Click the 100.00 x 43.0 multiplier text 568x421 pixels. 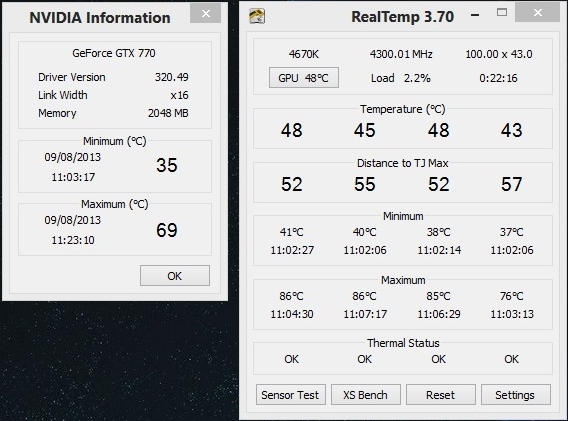tap(499, 54)
